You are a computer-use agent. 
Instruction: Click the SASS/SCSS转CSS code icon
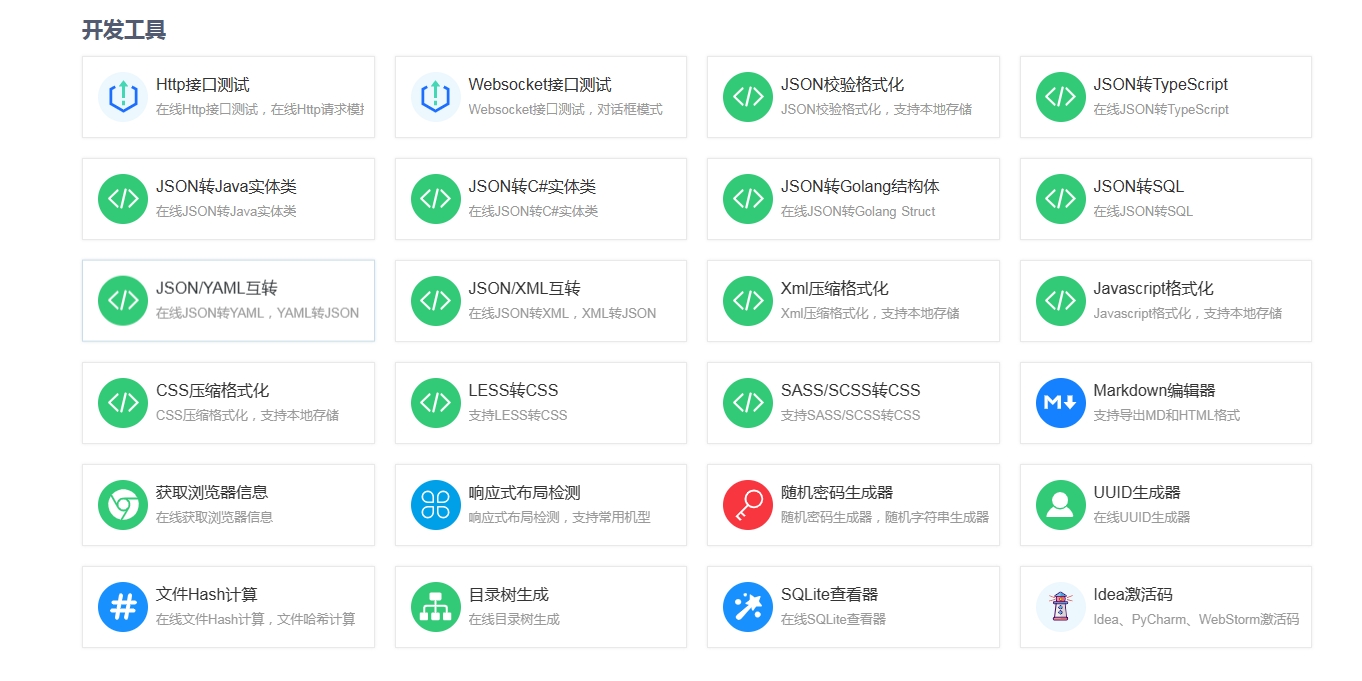click(x=748, y=403)
